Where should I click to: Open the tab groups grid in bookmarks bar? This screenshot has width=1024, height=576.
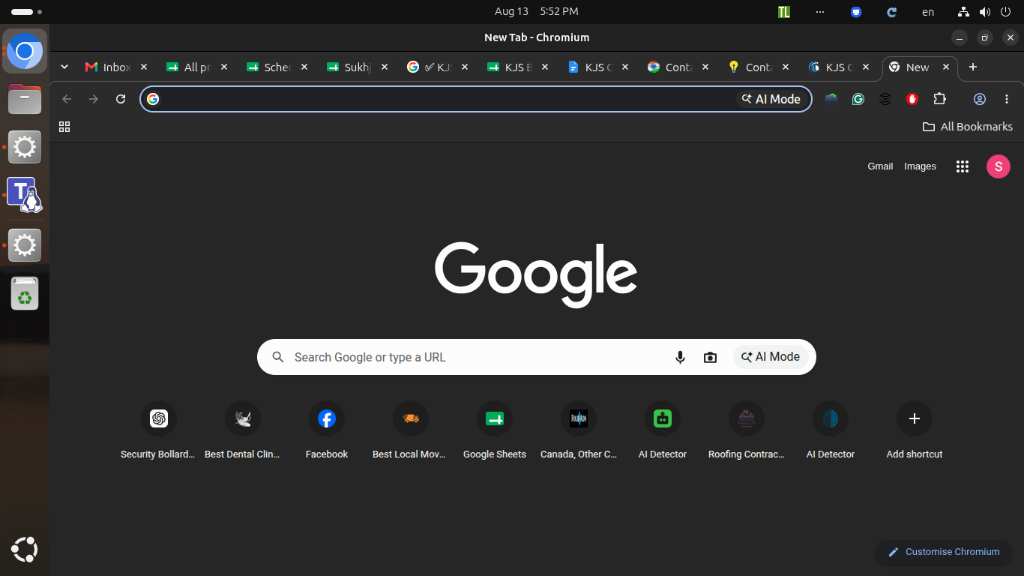pos(64,127)
